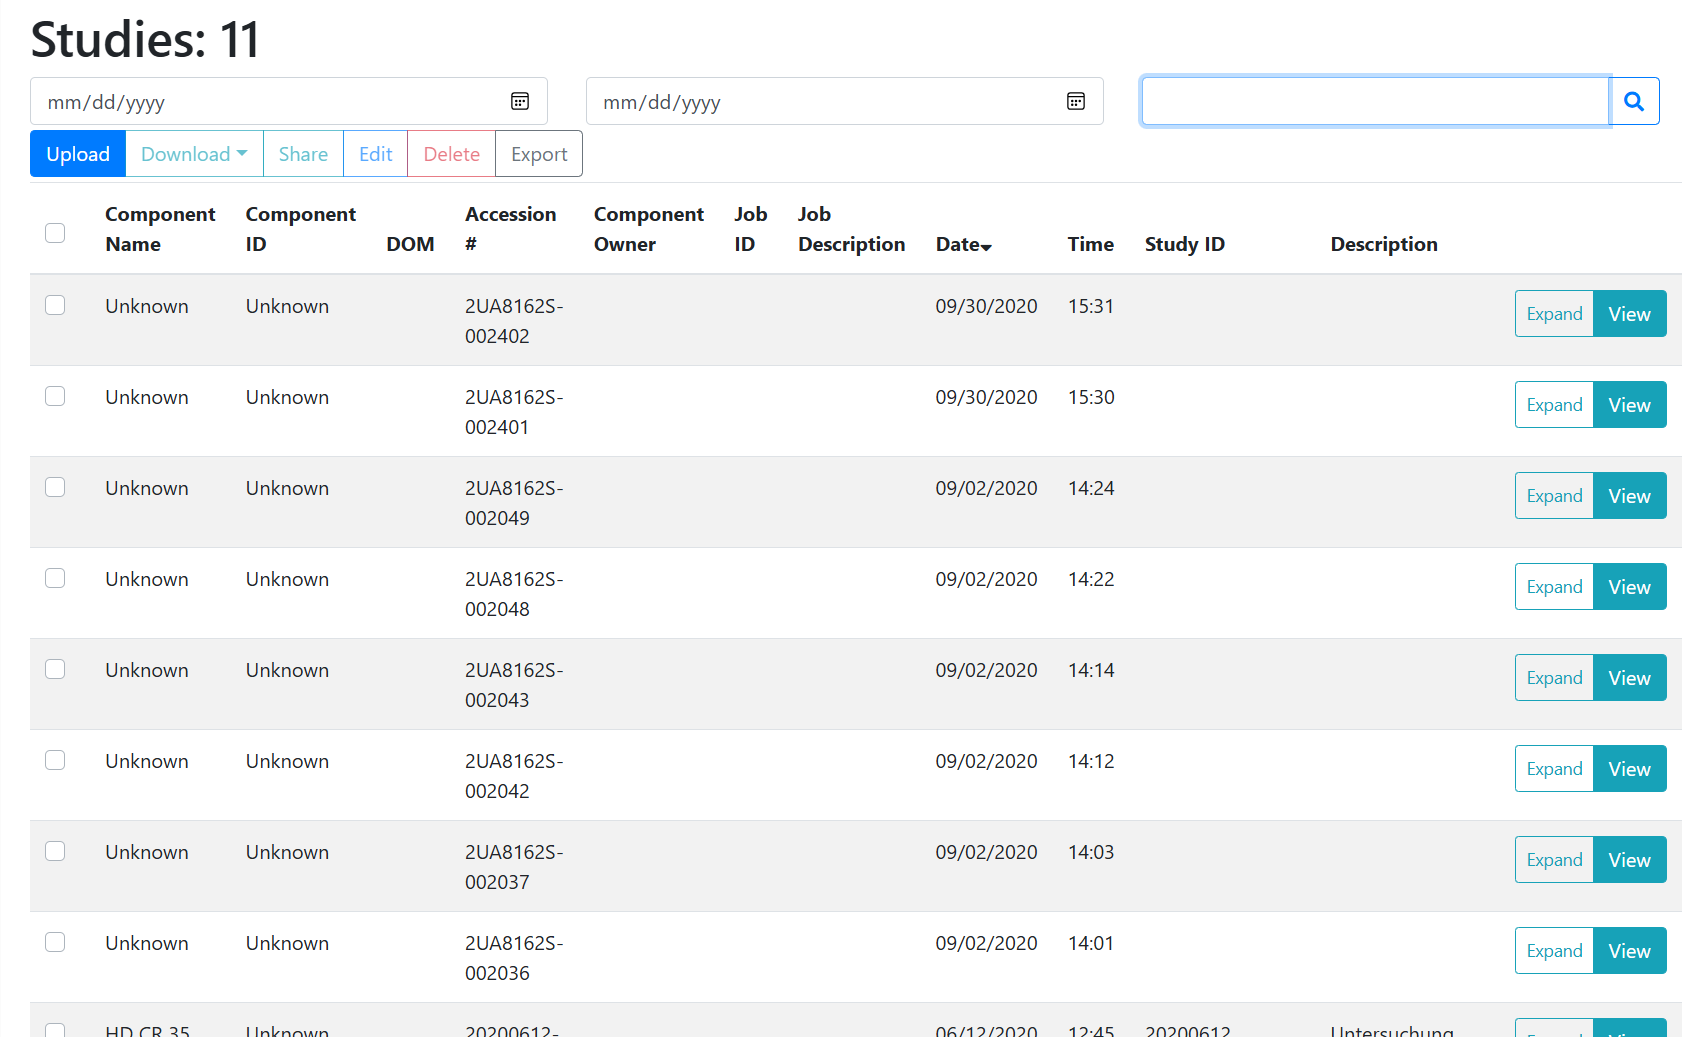Click the Export button
Screen dimensions: 1689x1037
539,154
